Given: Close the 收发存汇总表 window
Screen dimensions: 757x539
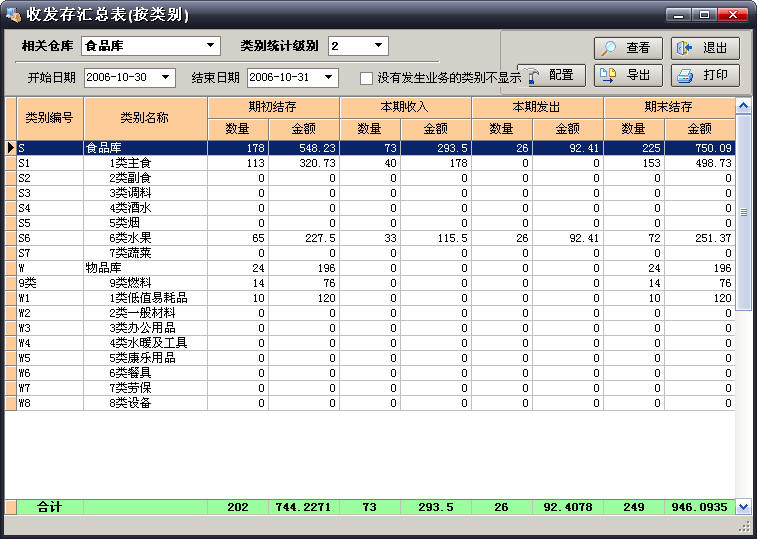Looking at the screenshot, I should [x=733, y=15].
